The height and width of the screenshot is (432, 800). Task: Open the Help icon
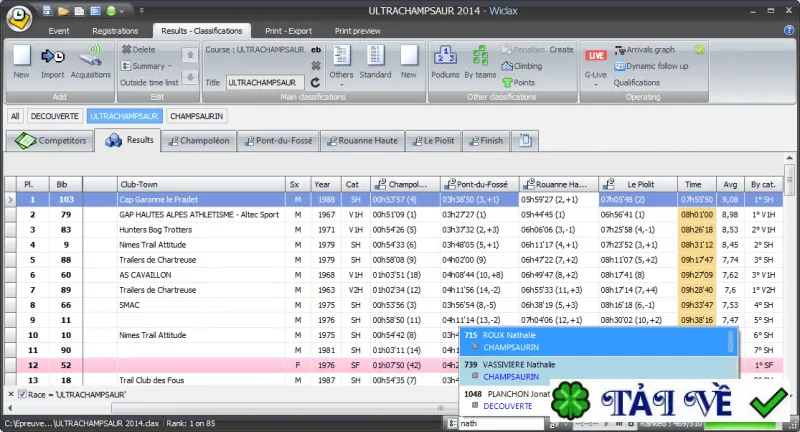click(x=788, y=30)
